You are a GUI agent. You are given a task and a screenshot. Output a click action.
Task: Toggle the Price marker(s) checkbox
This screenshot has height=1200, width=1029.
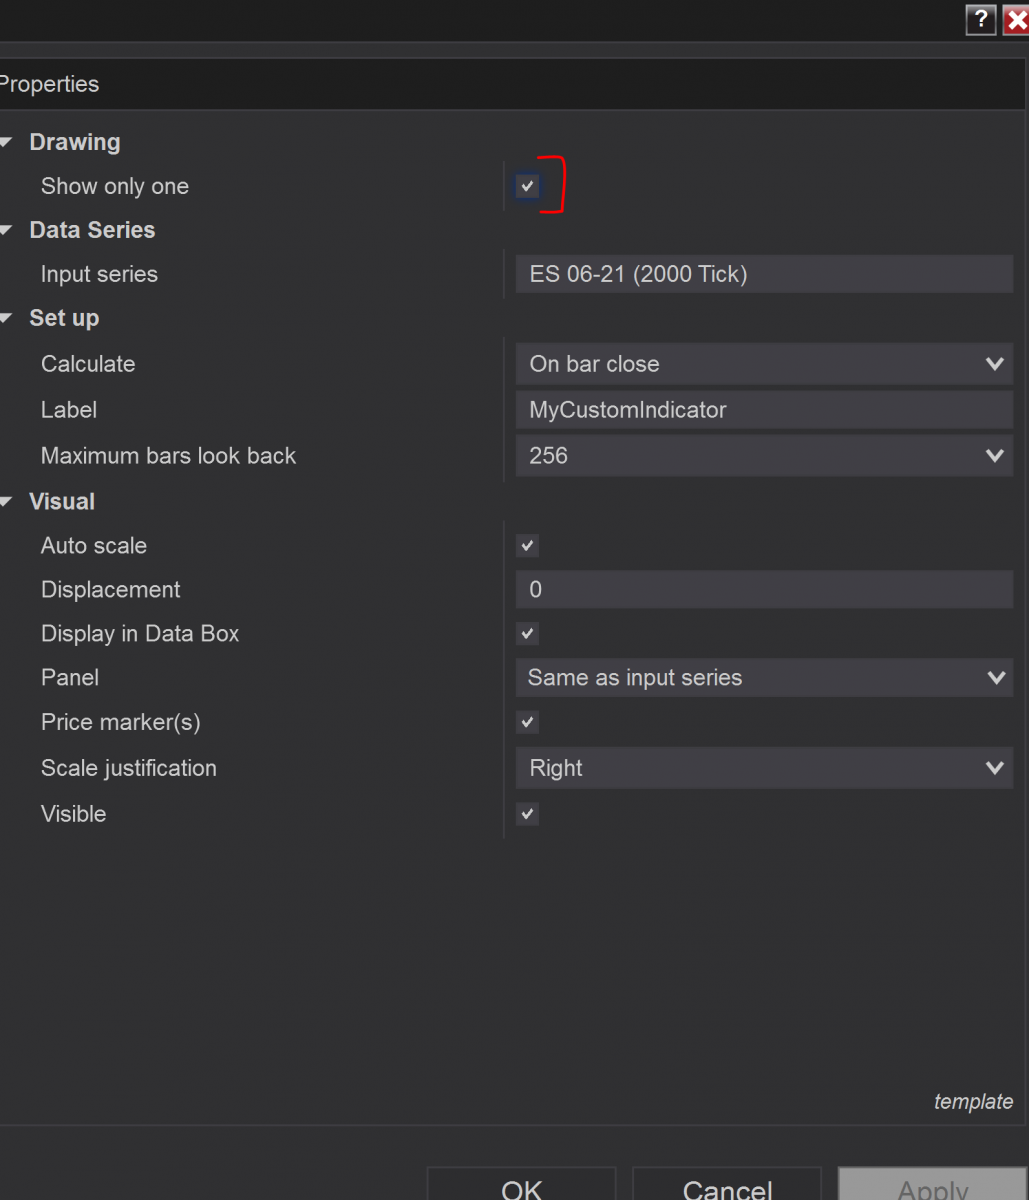(x=527, y=722)
